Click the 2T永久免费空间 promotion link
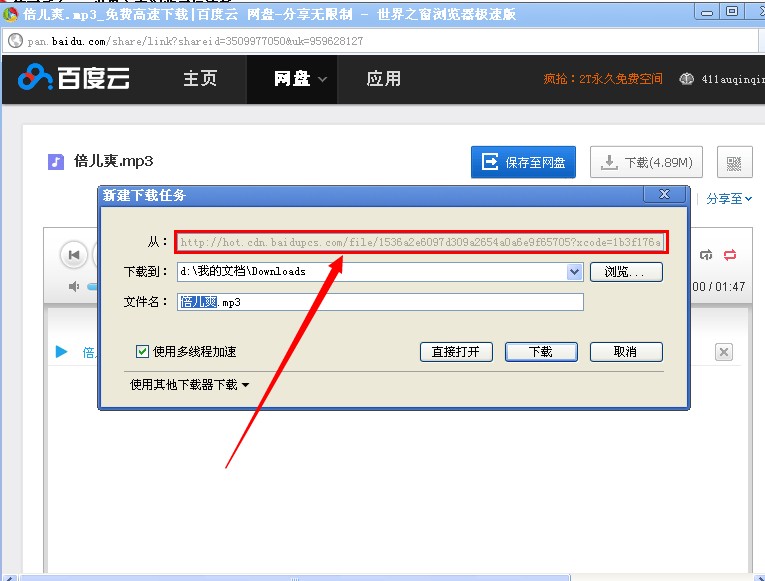Viewport: 765px width, 581px height. [603, 79]
